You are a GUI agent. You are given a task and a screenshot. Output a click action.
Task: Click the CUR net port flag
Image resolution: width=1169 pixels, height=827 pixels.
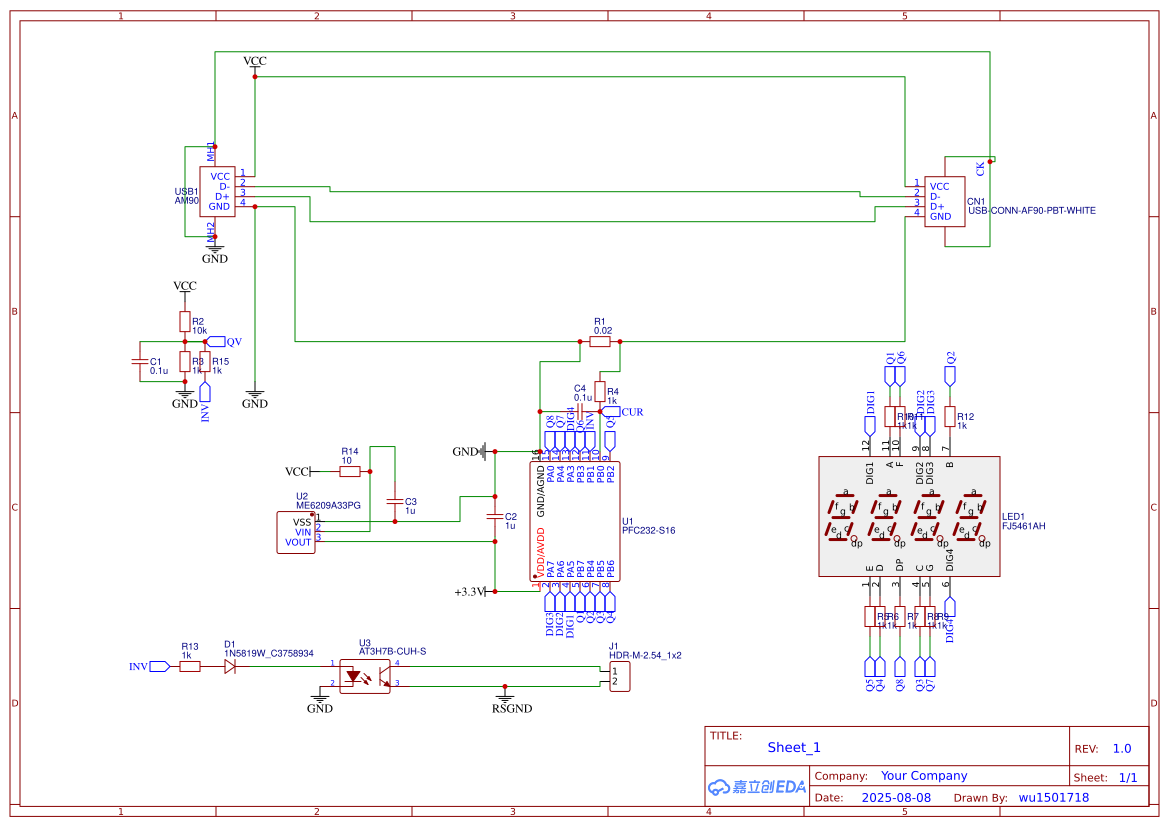610,412
